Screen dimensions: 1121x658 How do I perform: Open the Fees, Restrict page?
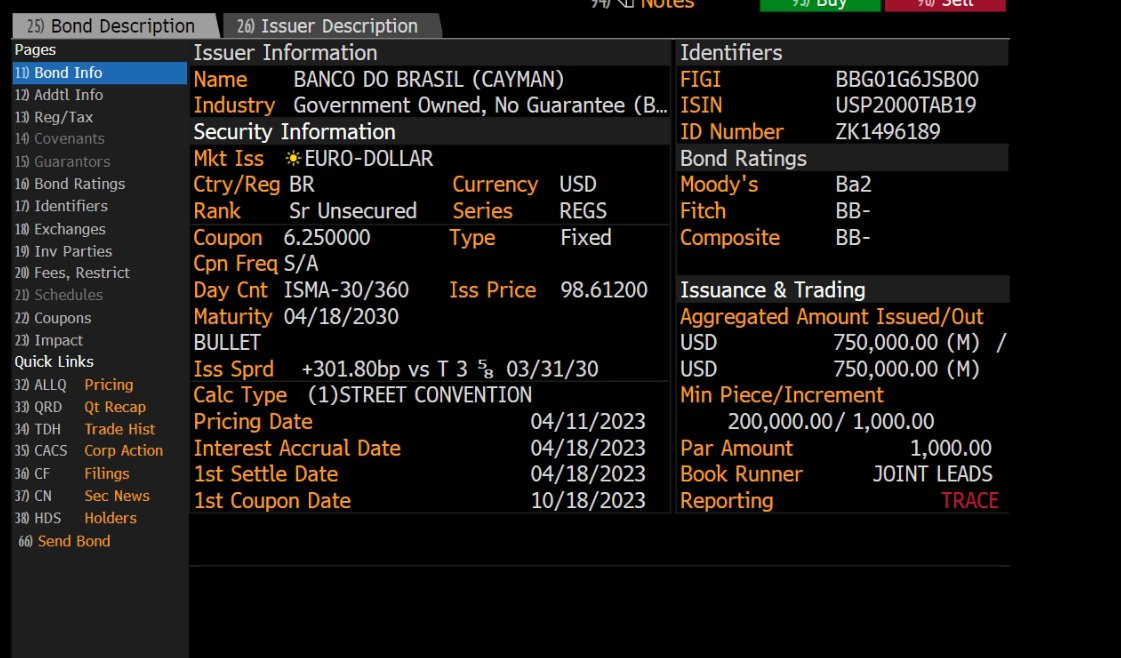coord(72,273)
